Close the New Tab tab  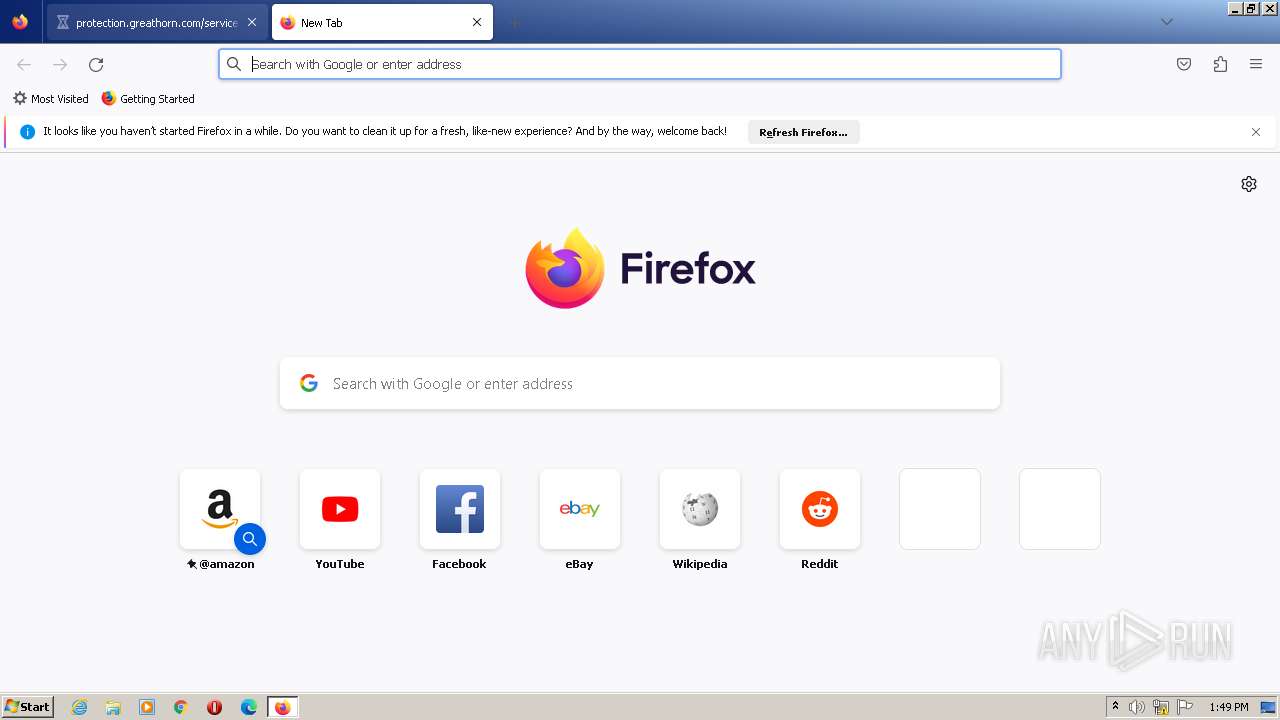click(477, 22)
